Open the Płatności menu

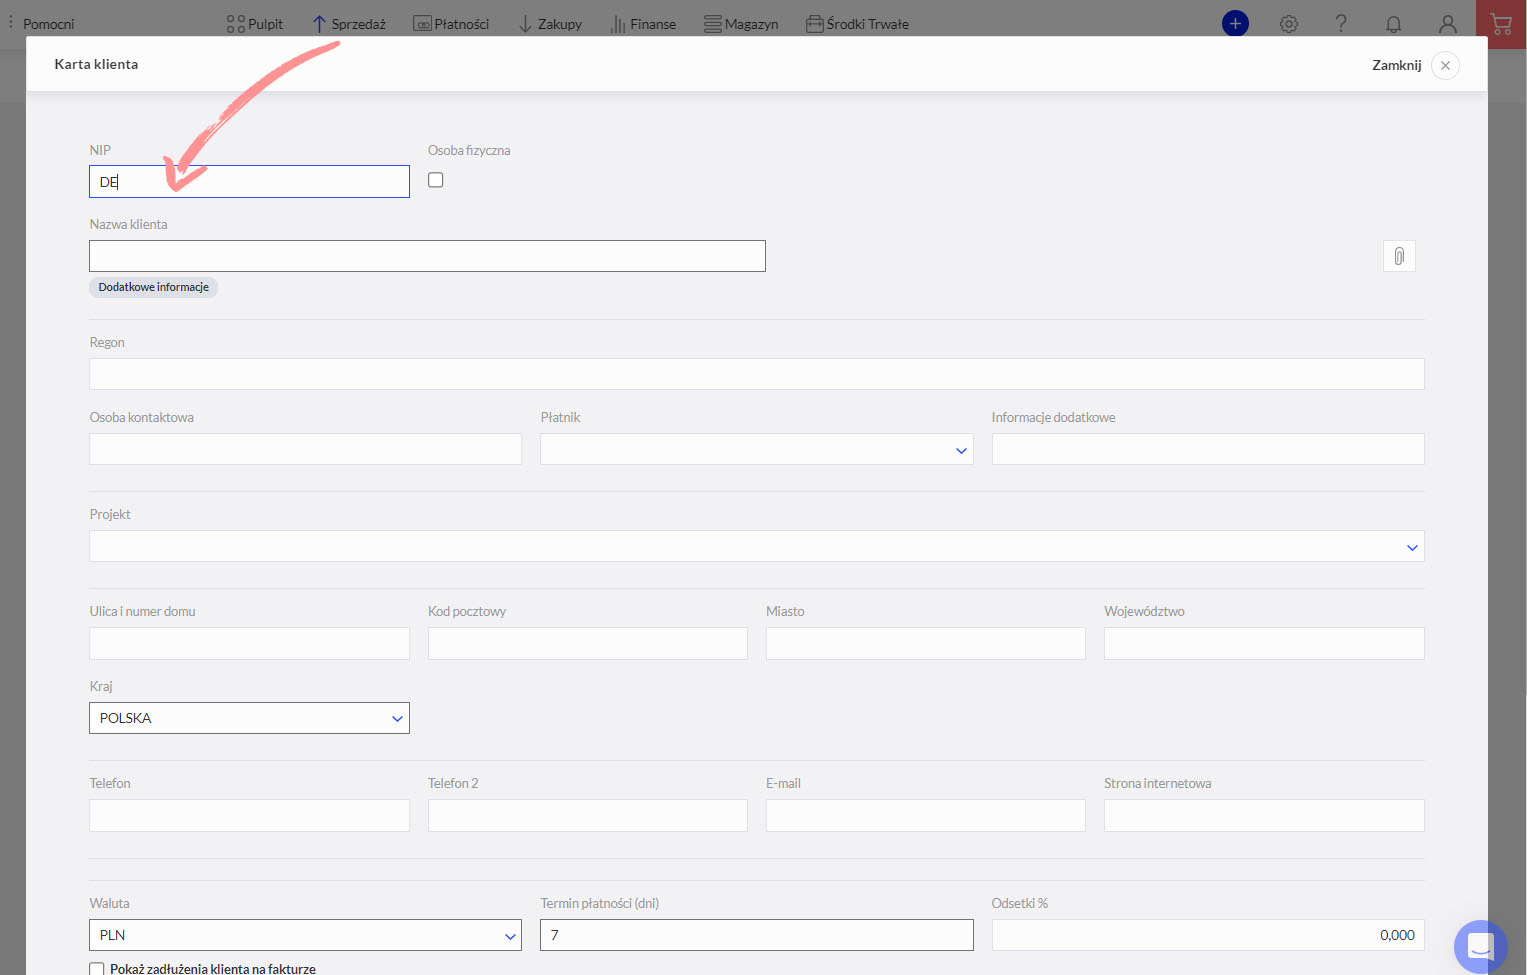451,24
